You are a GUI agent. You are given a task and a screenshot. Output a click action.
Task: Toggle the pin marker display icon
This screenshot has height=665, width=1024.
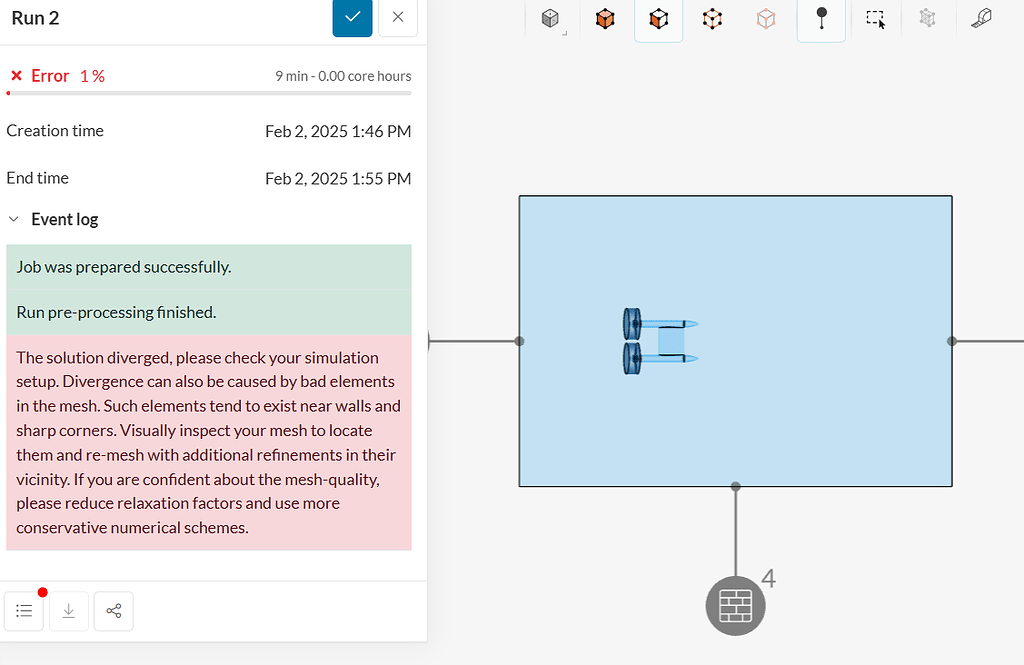coord(821,19)
